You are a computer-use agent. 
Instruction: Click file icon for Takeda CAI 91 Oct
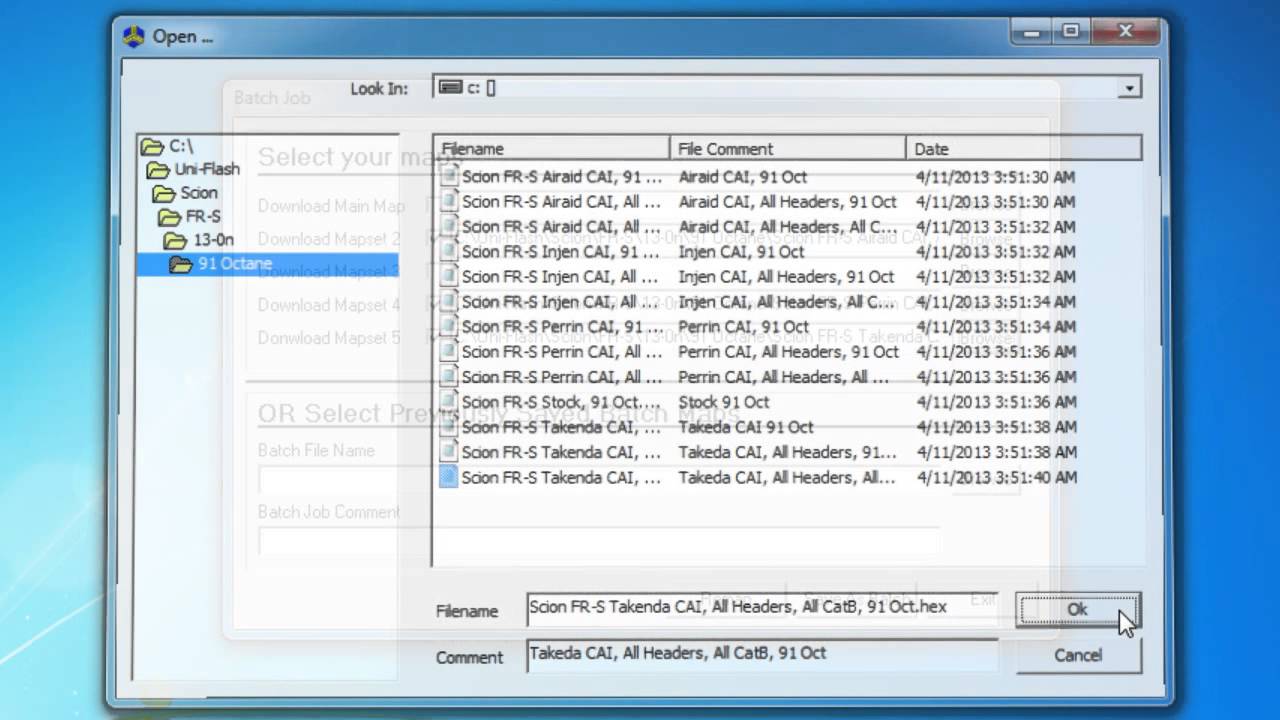[448, 427]
